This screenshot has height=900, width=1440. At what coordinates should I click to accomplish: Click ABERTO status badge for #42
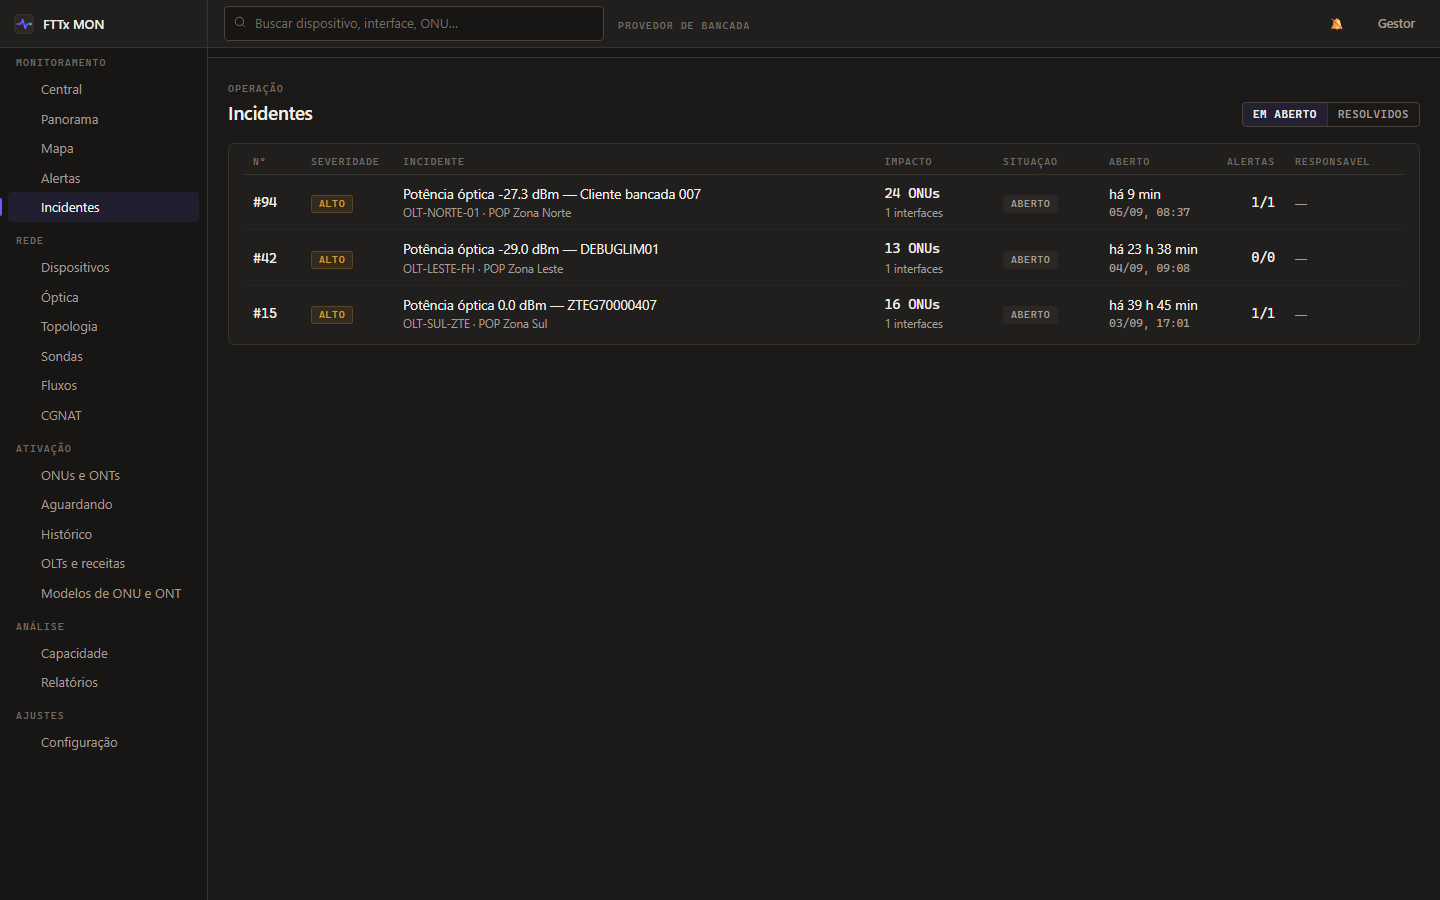(x=1030, y=260)
